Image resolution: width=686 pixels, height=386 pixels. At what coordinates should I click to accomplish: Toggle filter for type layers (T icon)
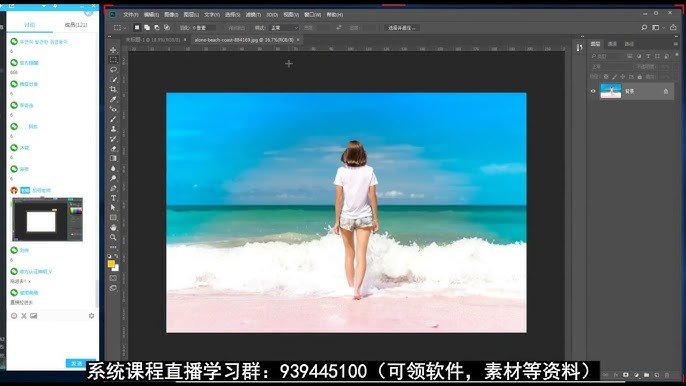[x=648, y=56]
